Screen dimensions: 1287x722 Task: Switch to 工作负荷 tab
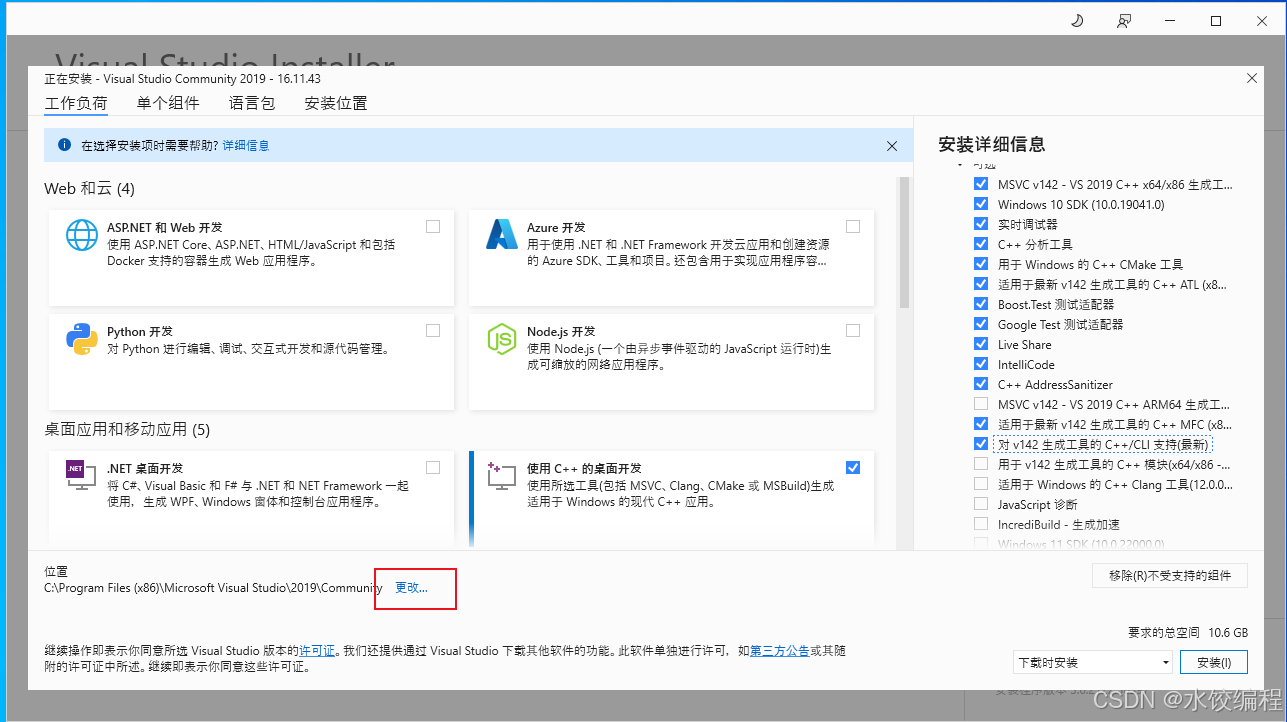(76, 103)
